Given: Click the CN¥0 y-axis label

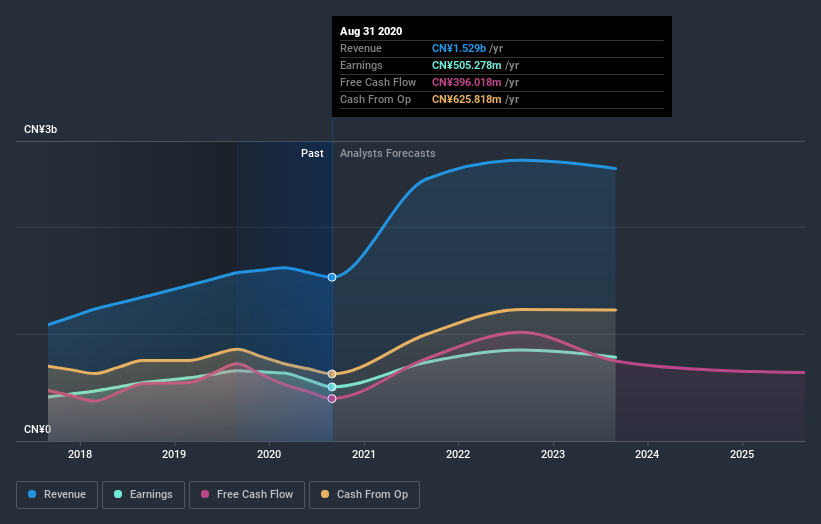Looking at the screenshot, I should 38,429.
